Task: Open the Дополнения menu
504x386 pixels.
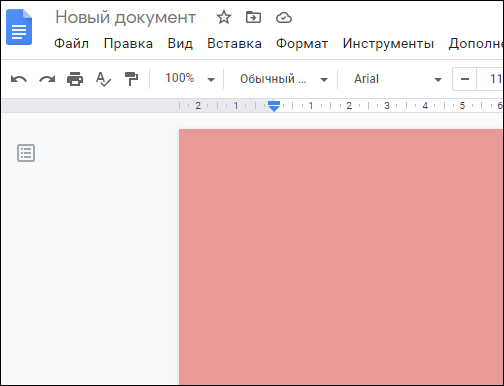Action: click(476, 44)
